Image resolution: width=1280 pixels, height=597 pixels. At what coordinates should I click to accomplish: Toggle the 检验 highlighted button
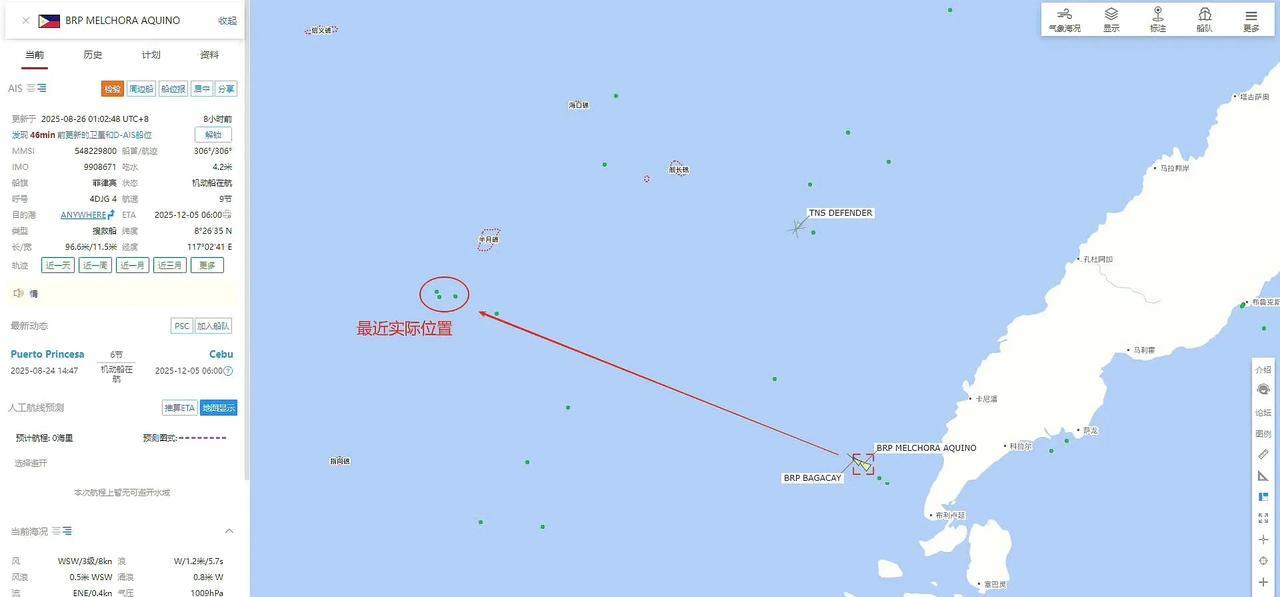(112, 89)
